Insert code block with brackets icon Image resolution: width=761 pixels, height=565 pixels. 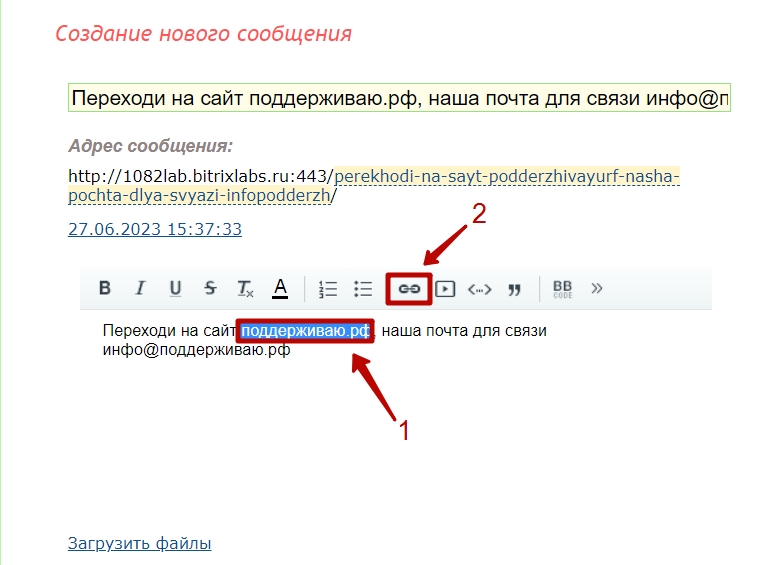pyautogui.click(x=480, y=289)
